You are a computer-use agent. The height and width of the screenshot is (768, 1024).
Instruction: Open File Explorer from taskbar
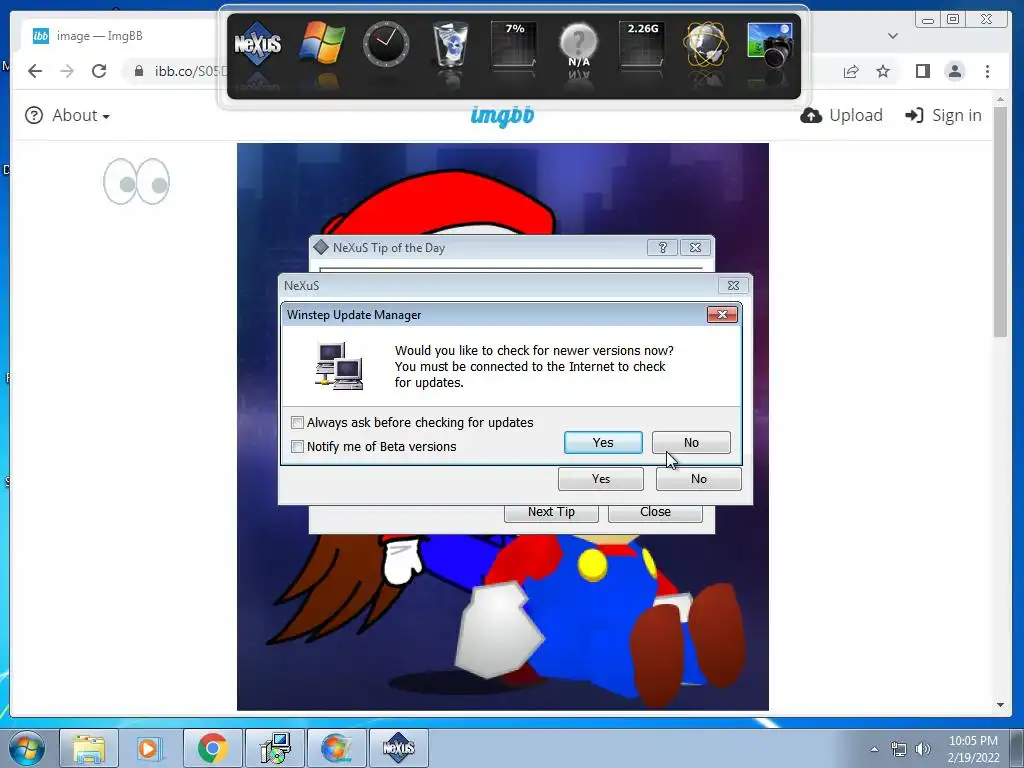[x=89, y=748]
